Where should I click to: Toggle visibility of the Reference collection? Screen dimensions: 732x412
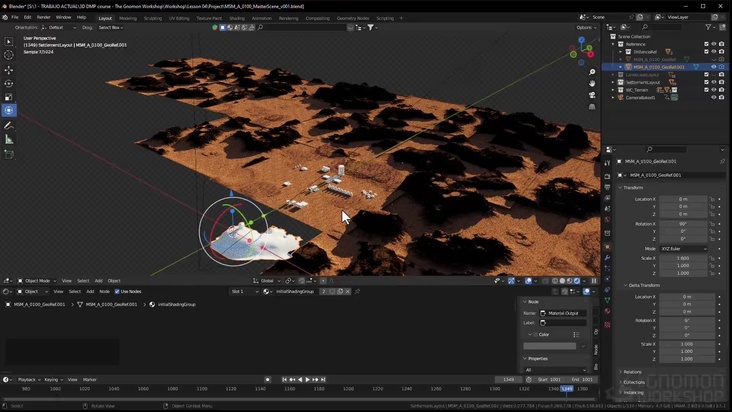click(x=713, y=44)
